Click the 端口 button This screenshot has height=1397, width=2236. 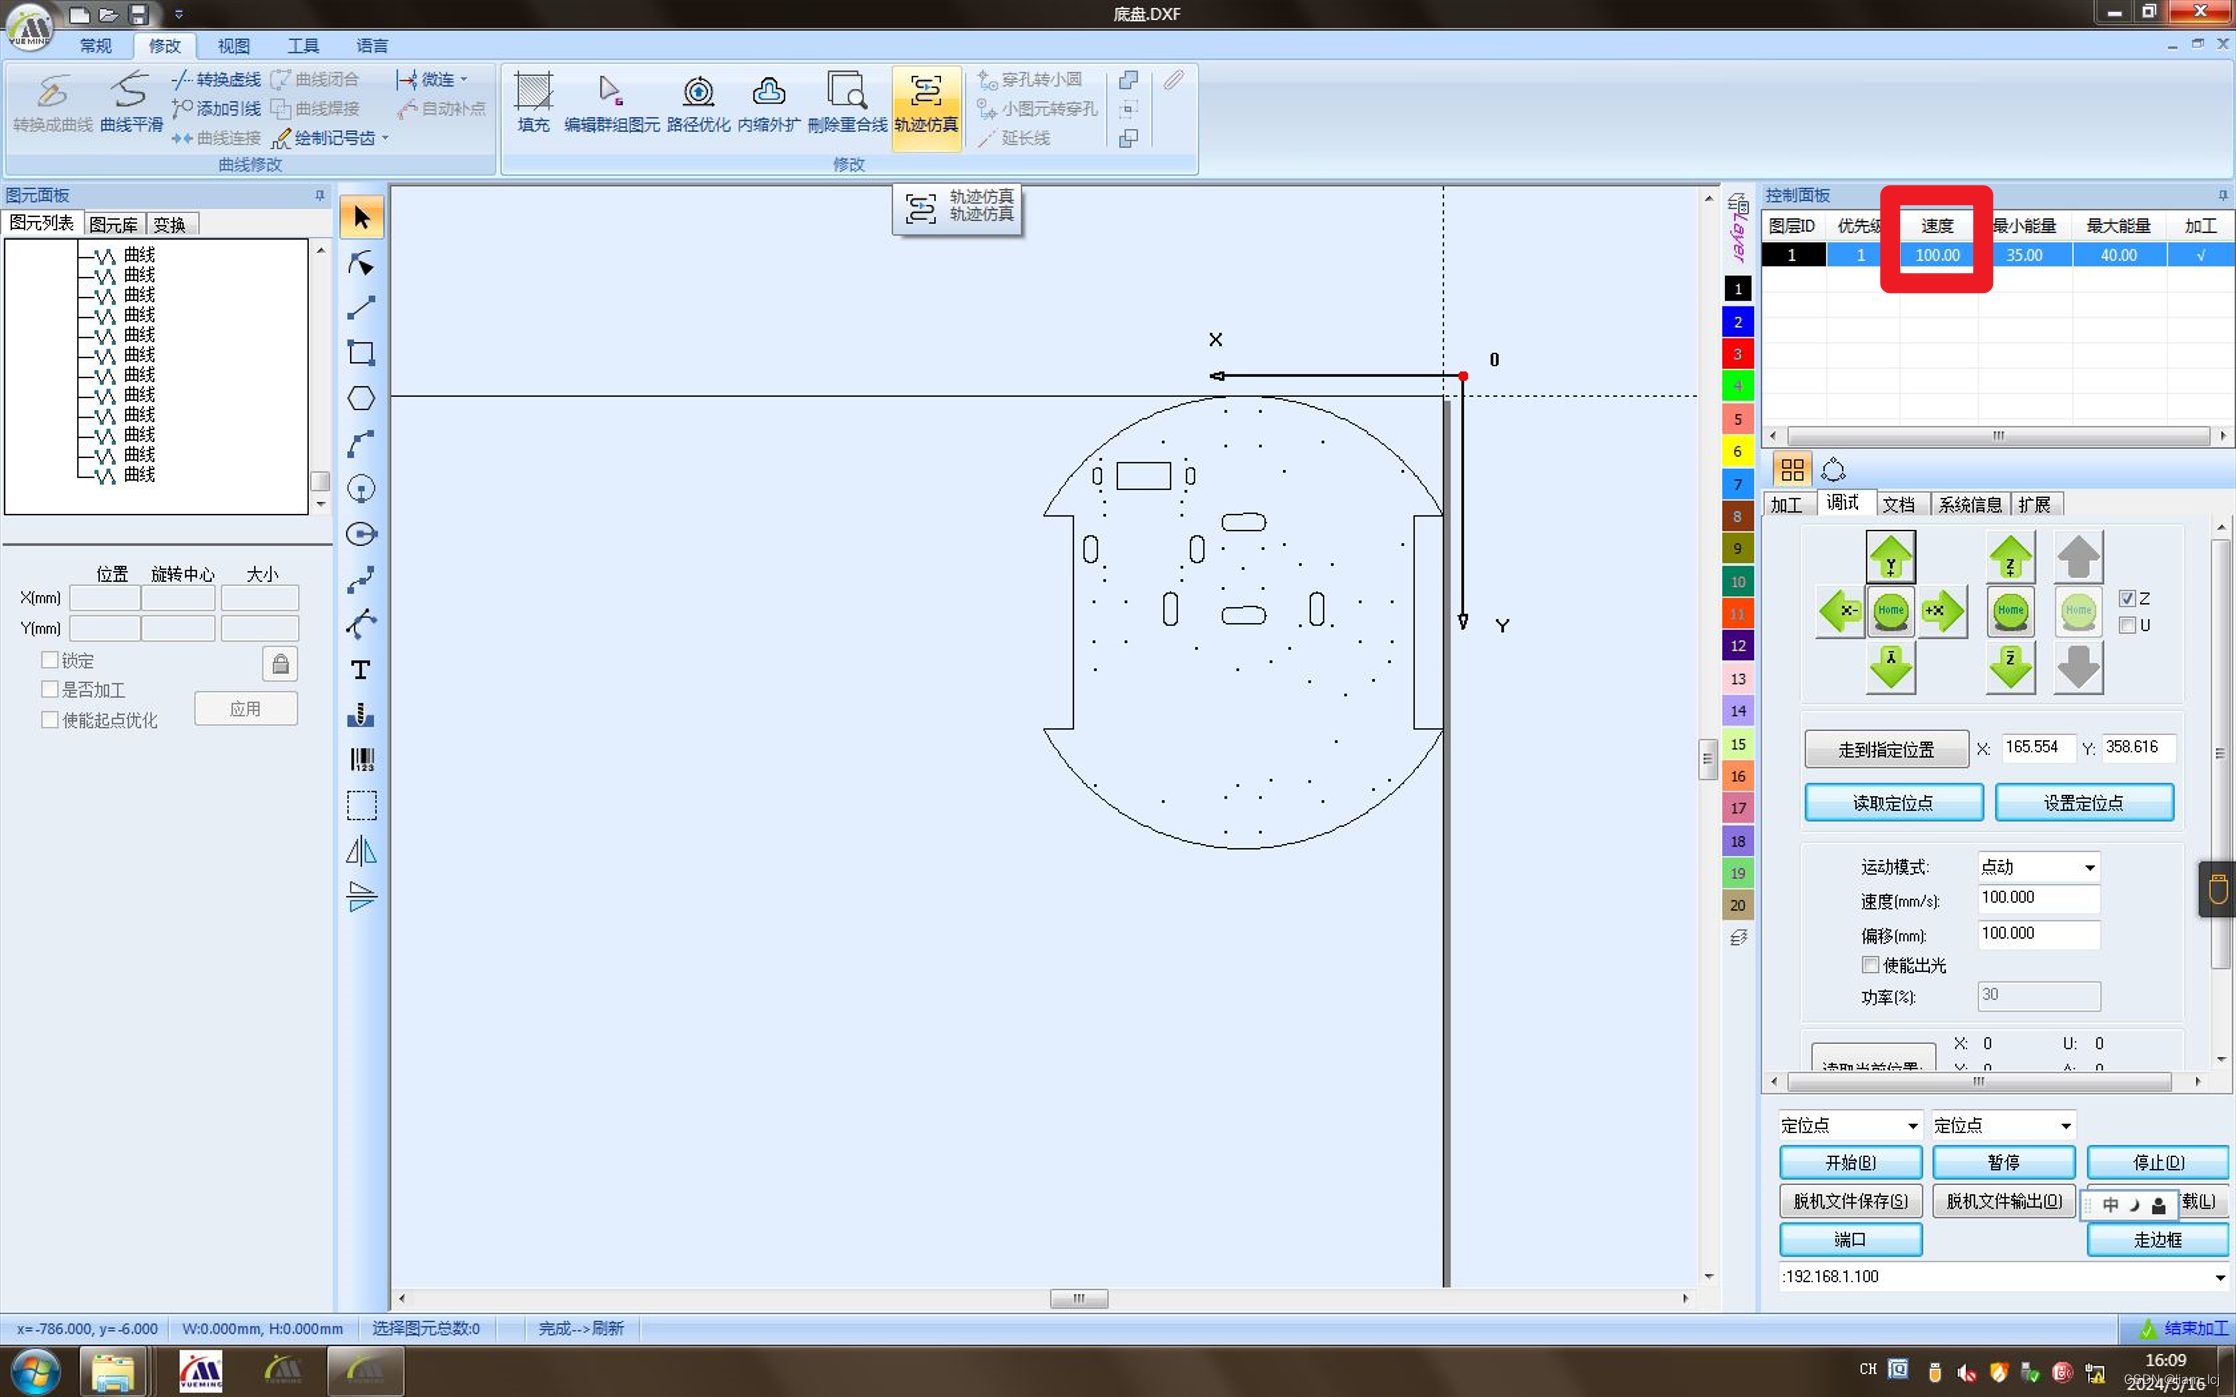point(1850,1239)
